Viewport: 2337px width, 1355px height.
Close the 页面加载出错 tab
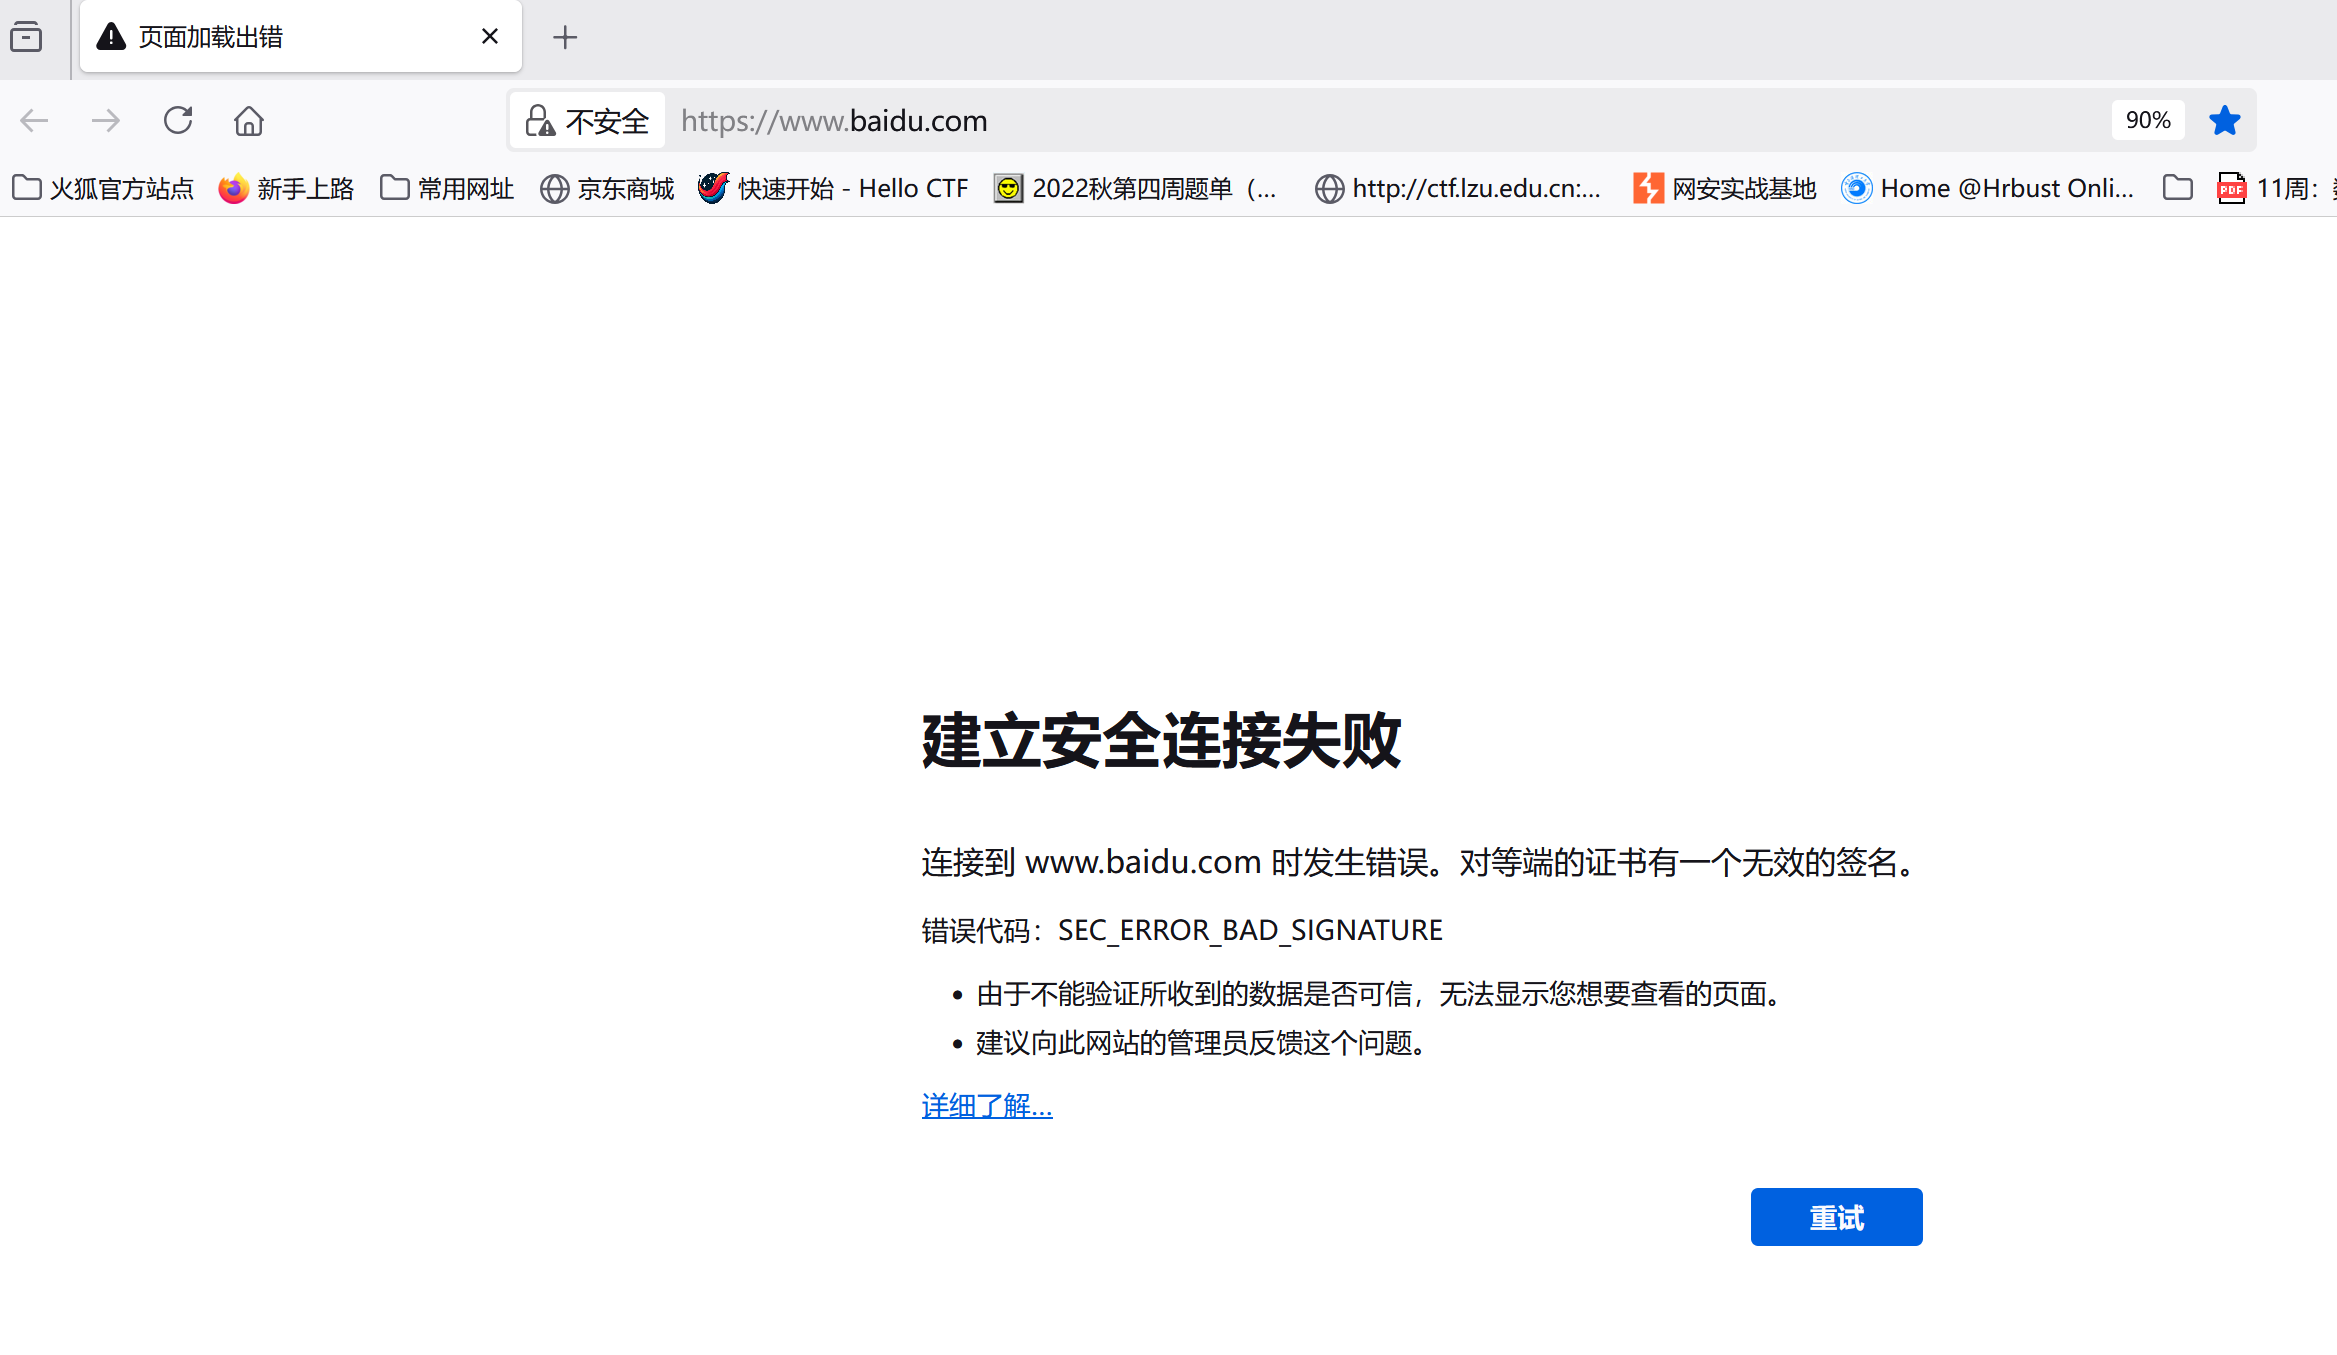(x=490, y=37)
